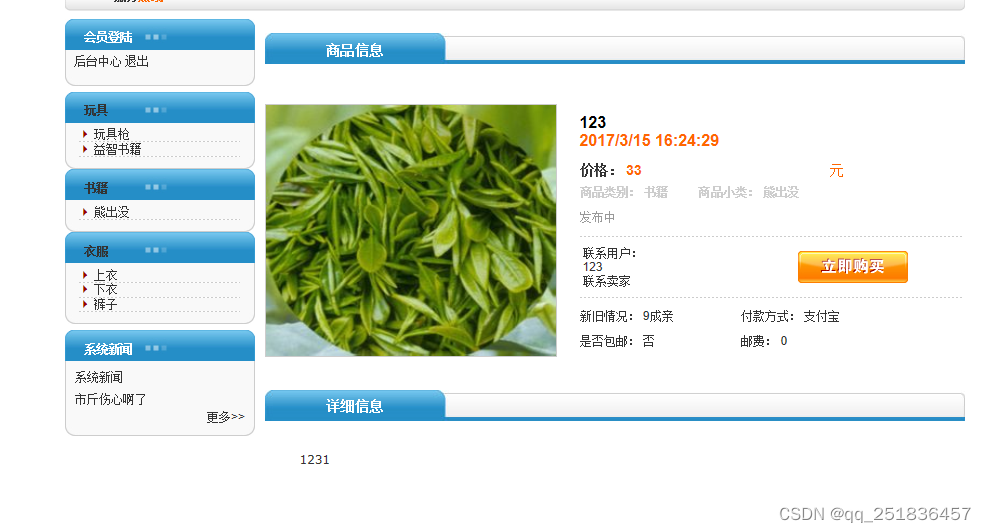Viewport: 986px width, 532px height.
Task: Click the dots icon in 系统新闻 header
Action: pyautogui.click(x=155, y=348)
